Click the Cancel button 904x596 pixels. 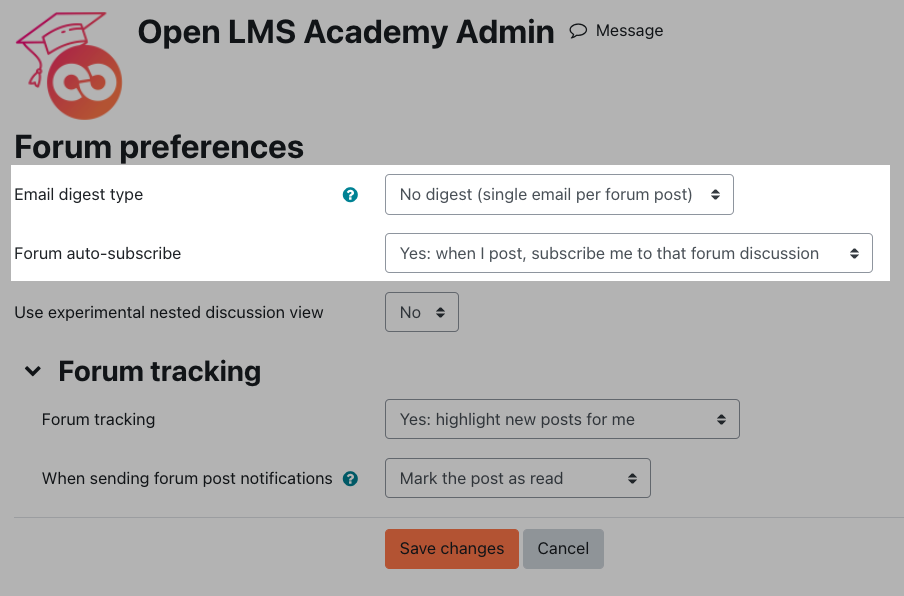click(x=563, y=549)
